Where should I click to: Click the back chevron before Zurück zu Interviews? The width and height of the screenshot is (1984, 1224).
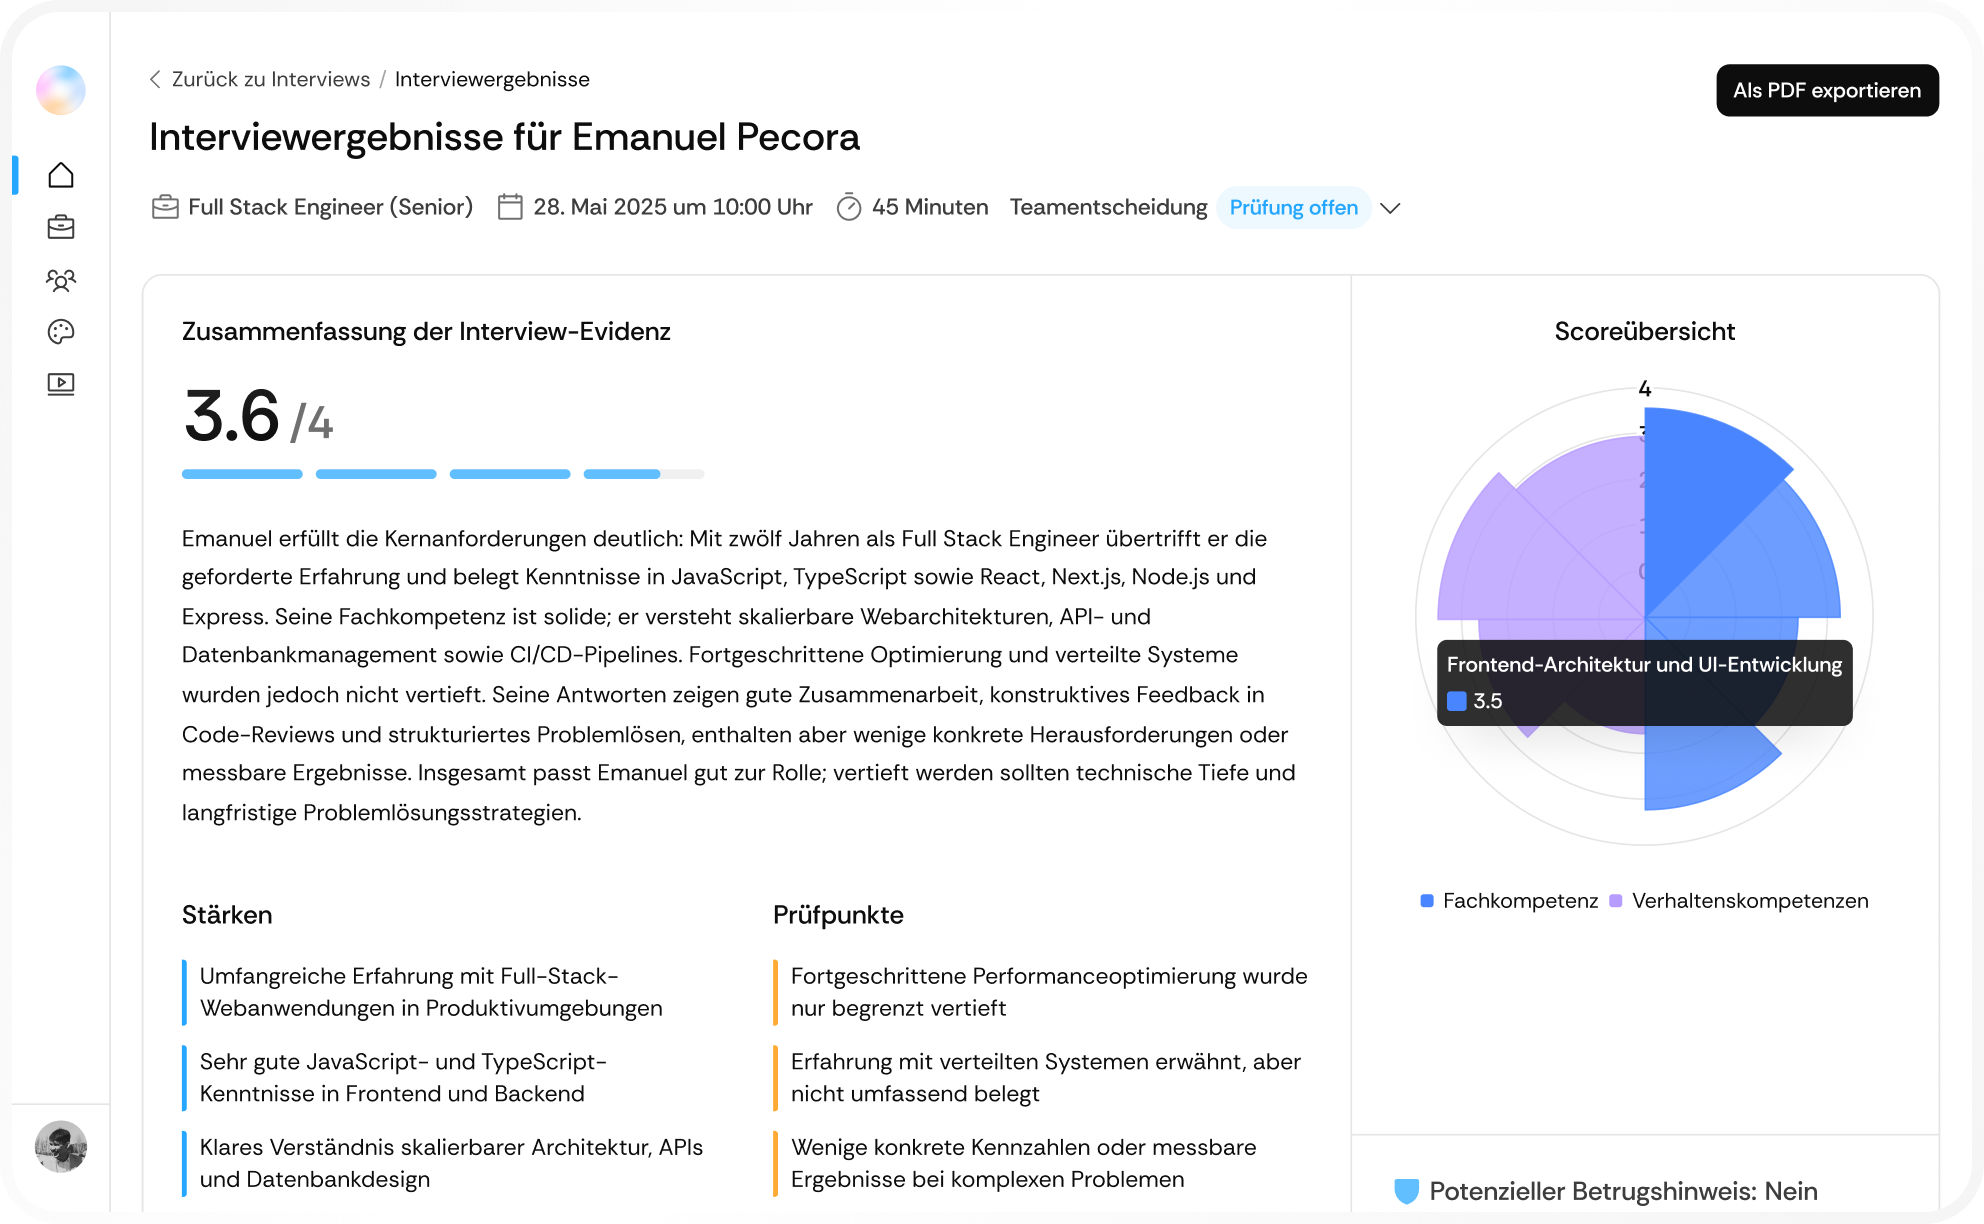(x=155, y=79)
